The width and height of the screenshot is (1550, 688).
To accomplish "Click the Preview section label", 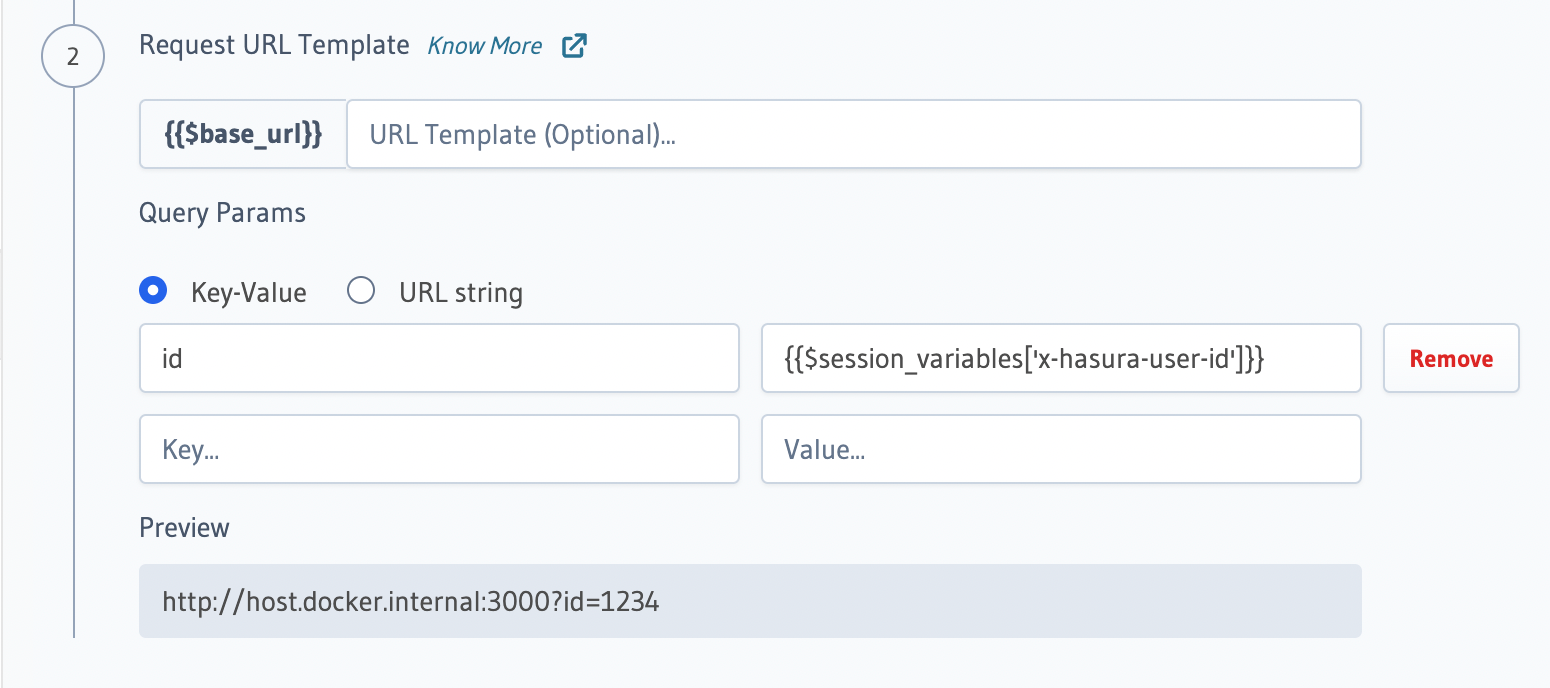I will point(184,527).
